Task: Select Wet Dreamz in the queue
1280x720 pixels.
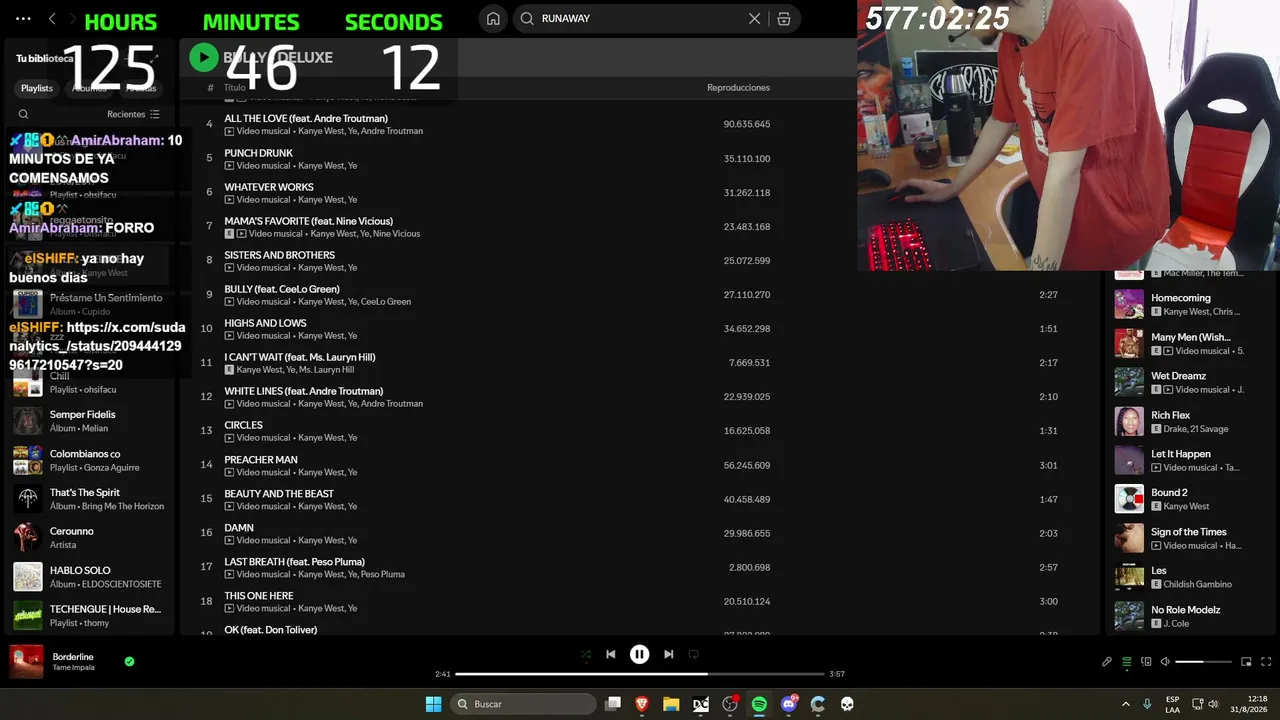Action: coord(1190,382)
